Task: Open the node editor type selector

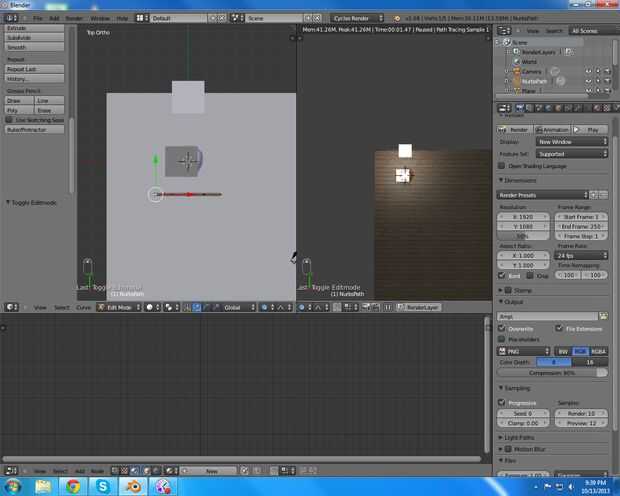Action: tap(11, 470)
